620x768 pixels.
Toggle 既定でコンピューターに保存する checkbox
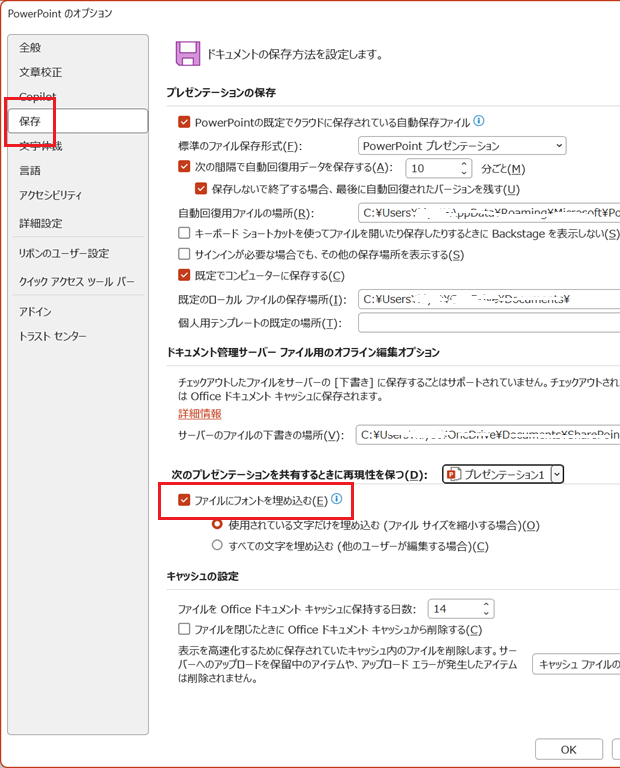(183, 275)
